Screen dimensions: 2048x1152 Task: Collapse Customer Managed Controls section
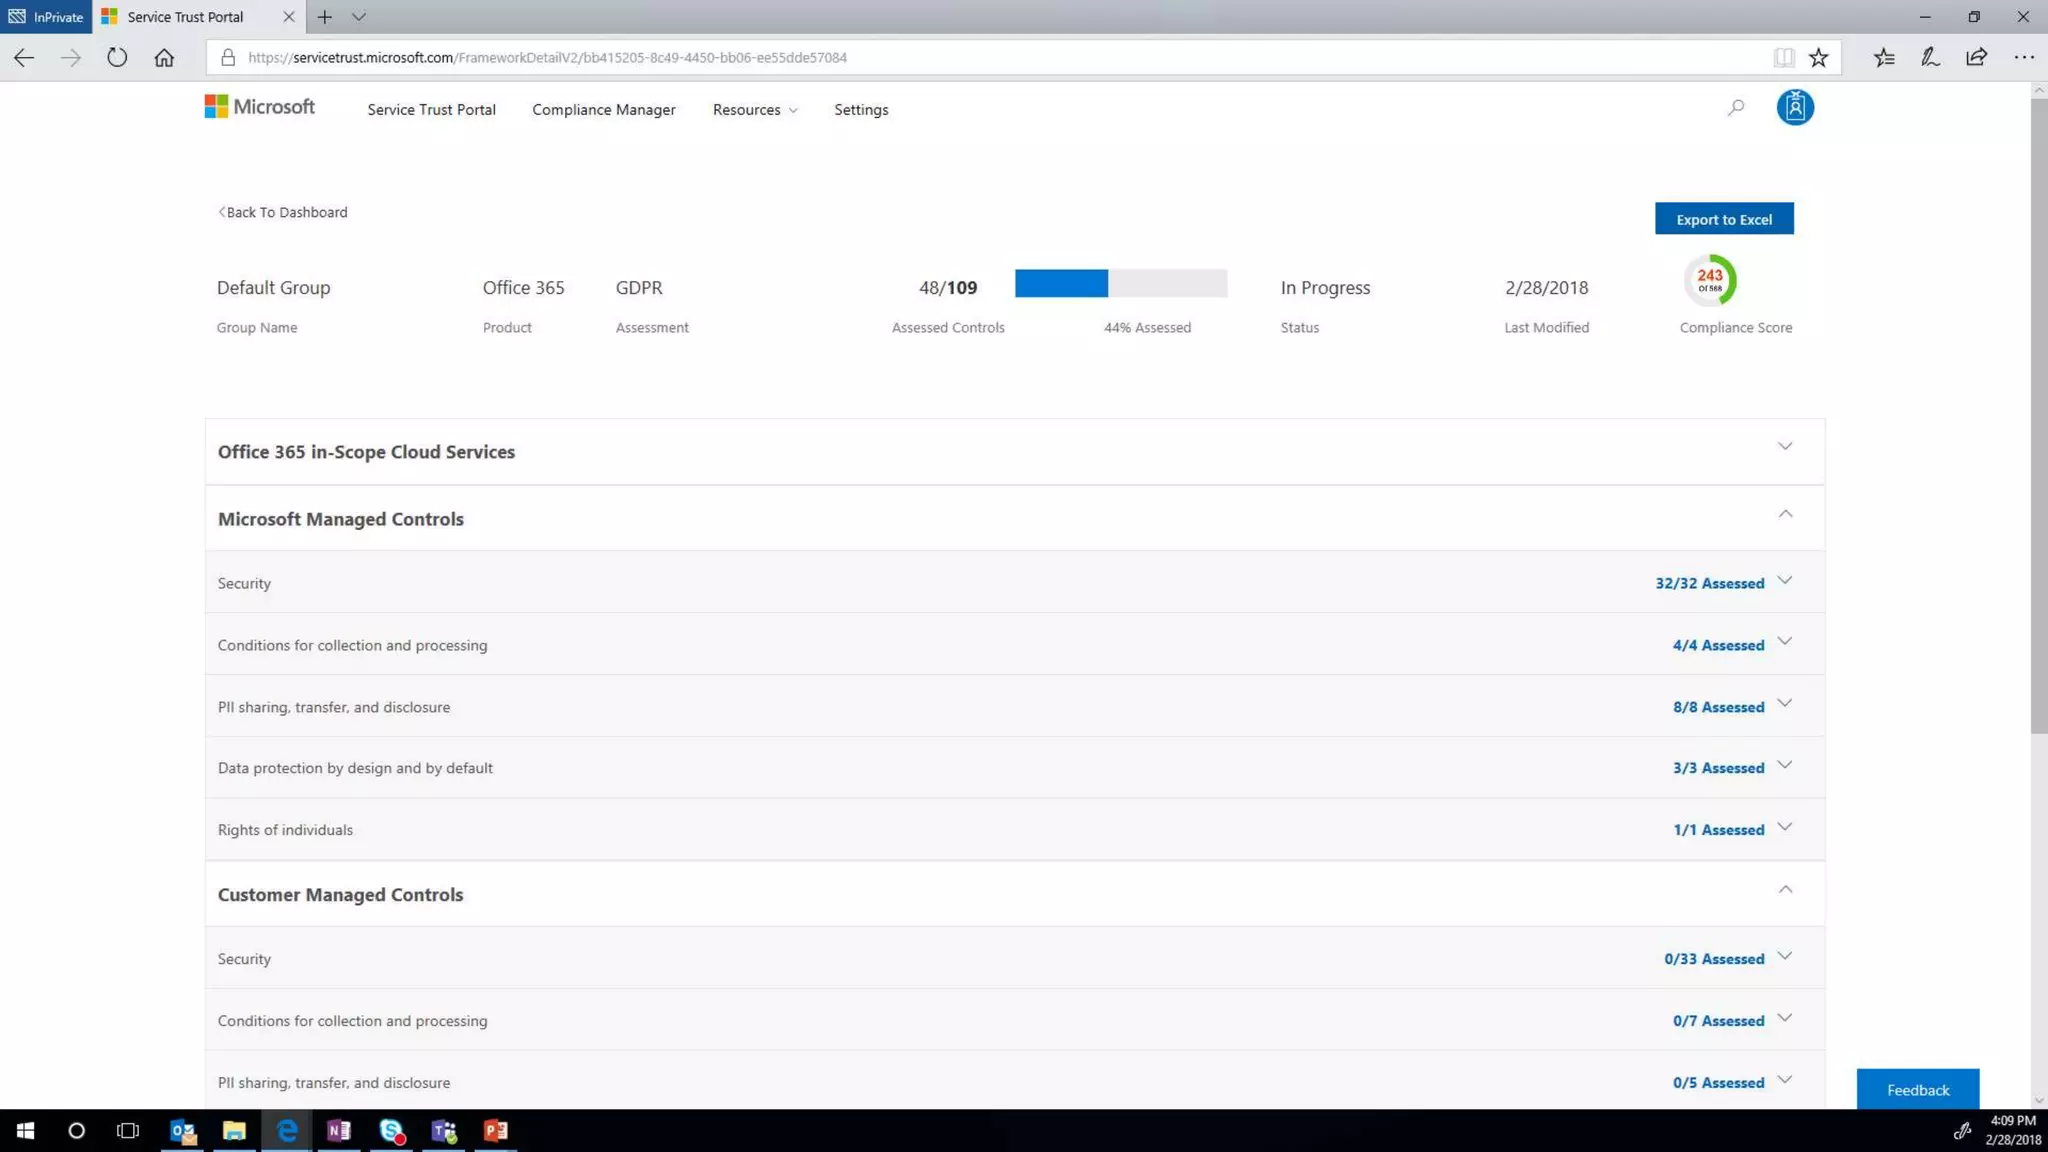click(x=1785, y=890)
